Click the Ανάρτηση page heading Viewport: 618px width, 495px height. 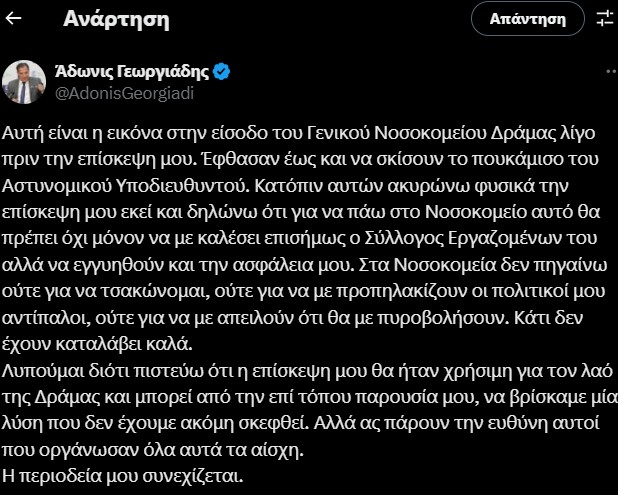116,18
